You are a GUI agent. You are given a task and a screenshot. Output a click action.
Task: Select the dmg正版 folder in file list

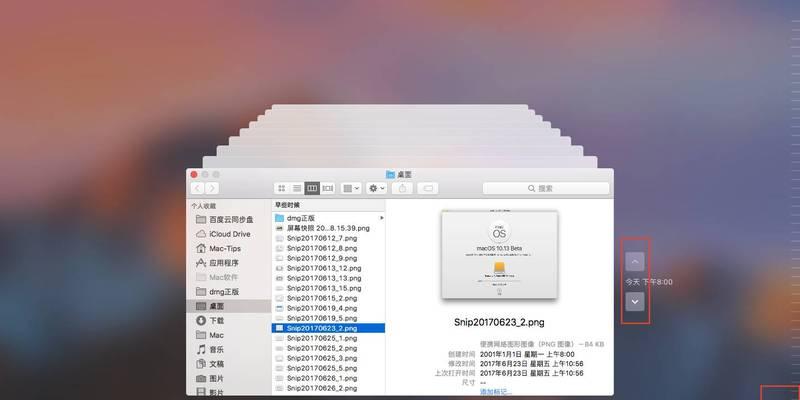point(329,218)
